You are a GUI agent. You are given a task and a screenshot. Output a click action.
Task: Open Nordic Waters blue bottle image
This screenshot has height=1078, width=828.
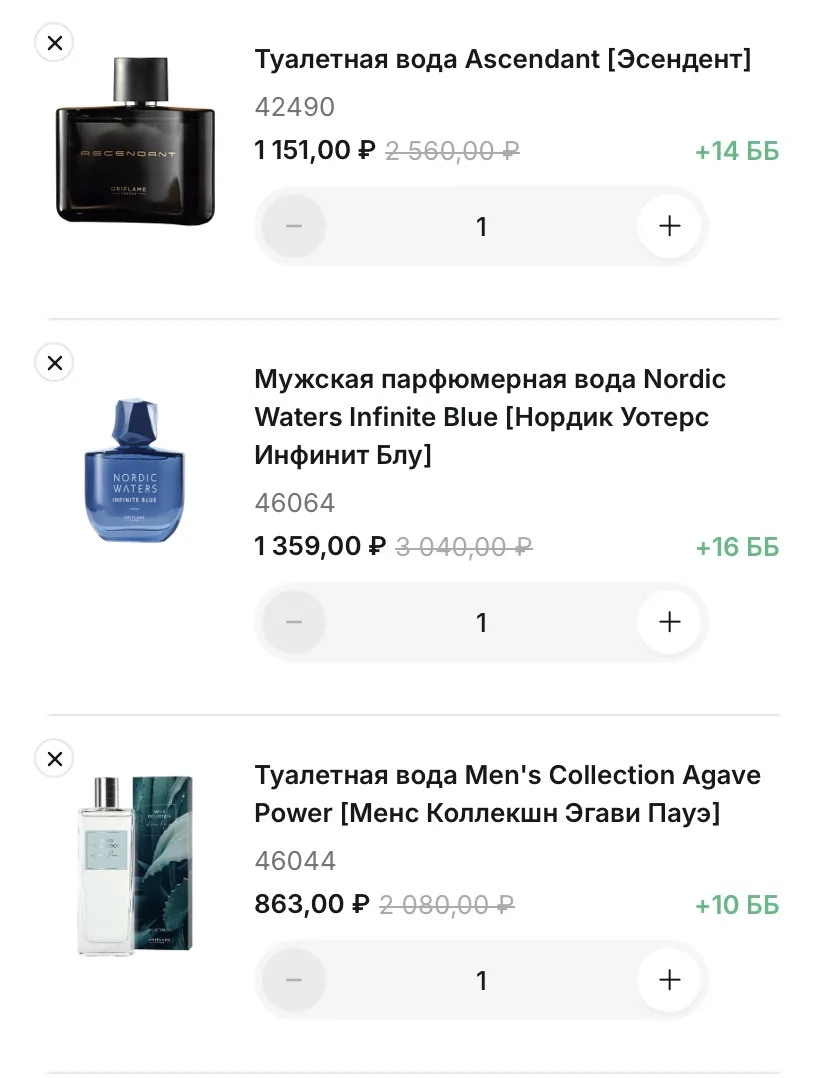coord(135,470)
